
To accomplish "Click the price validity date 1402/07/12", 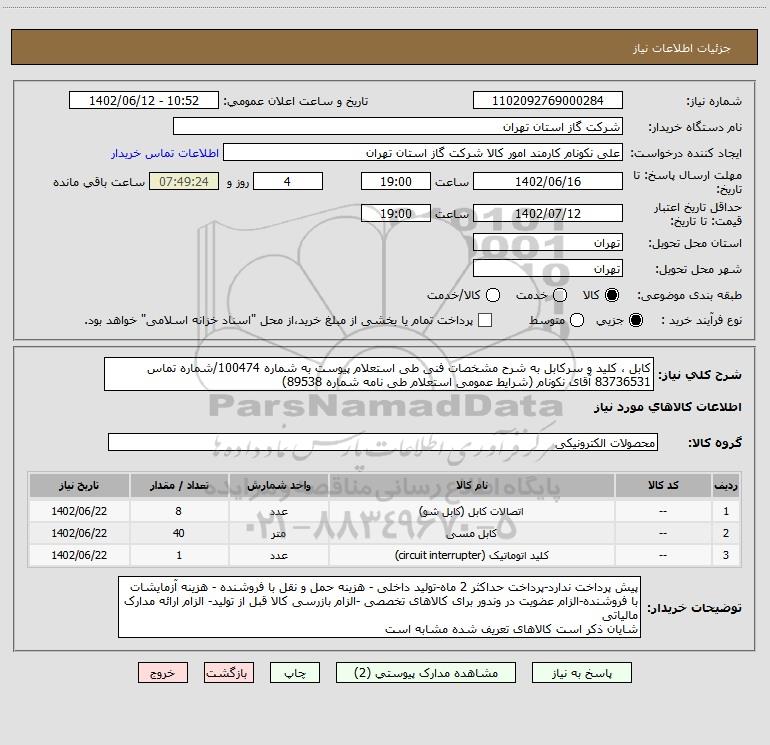I will pos(548,213).
